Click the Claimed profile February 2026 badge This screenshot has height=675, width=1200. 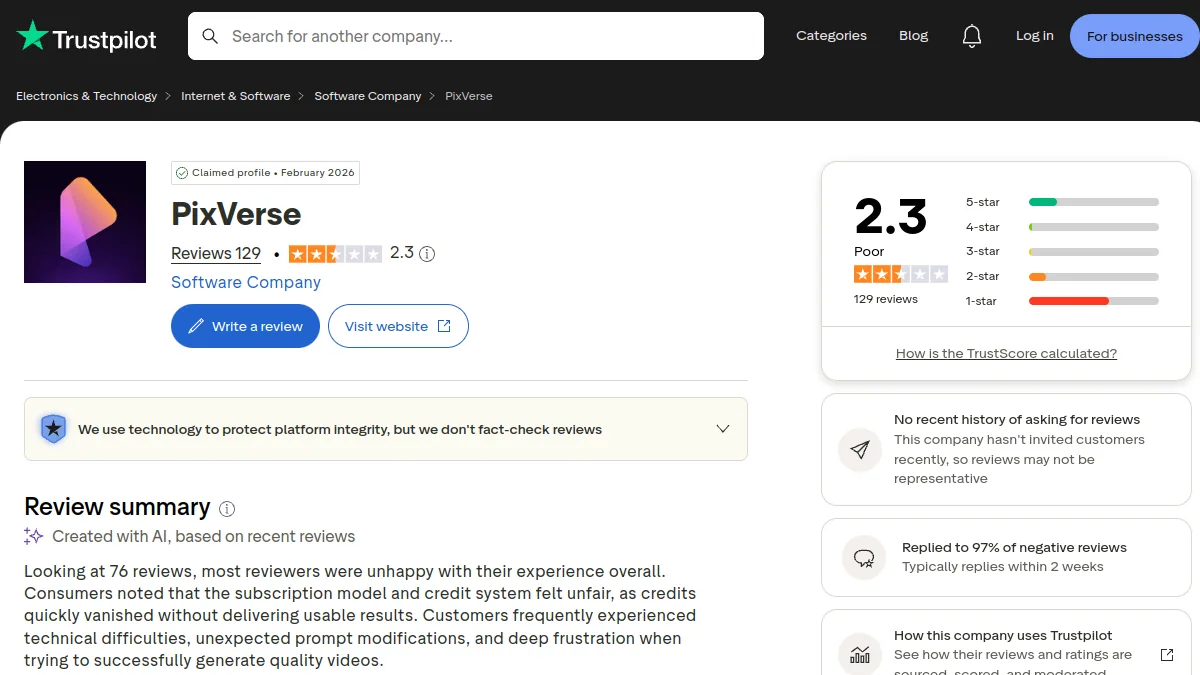[265, 173]
